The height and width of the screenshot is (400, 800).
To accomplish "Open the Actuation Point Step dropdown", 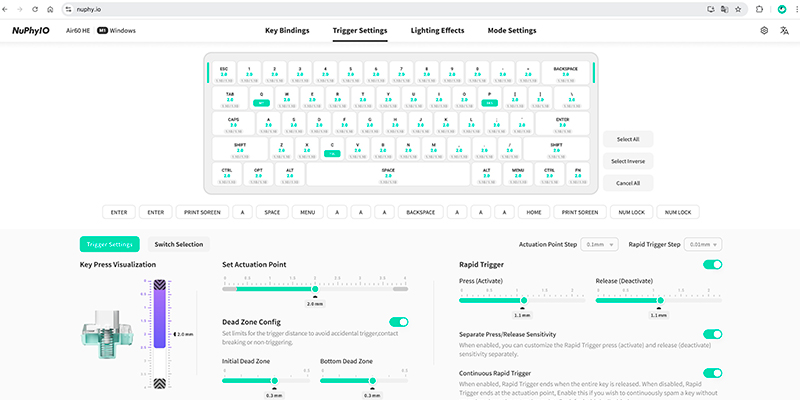I will pos(599,244).
